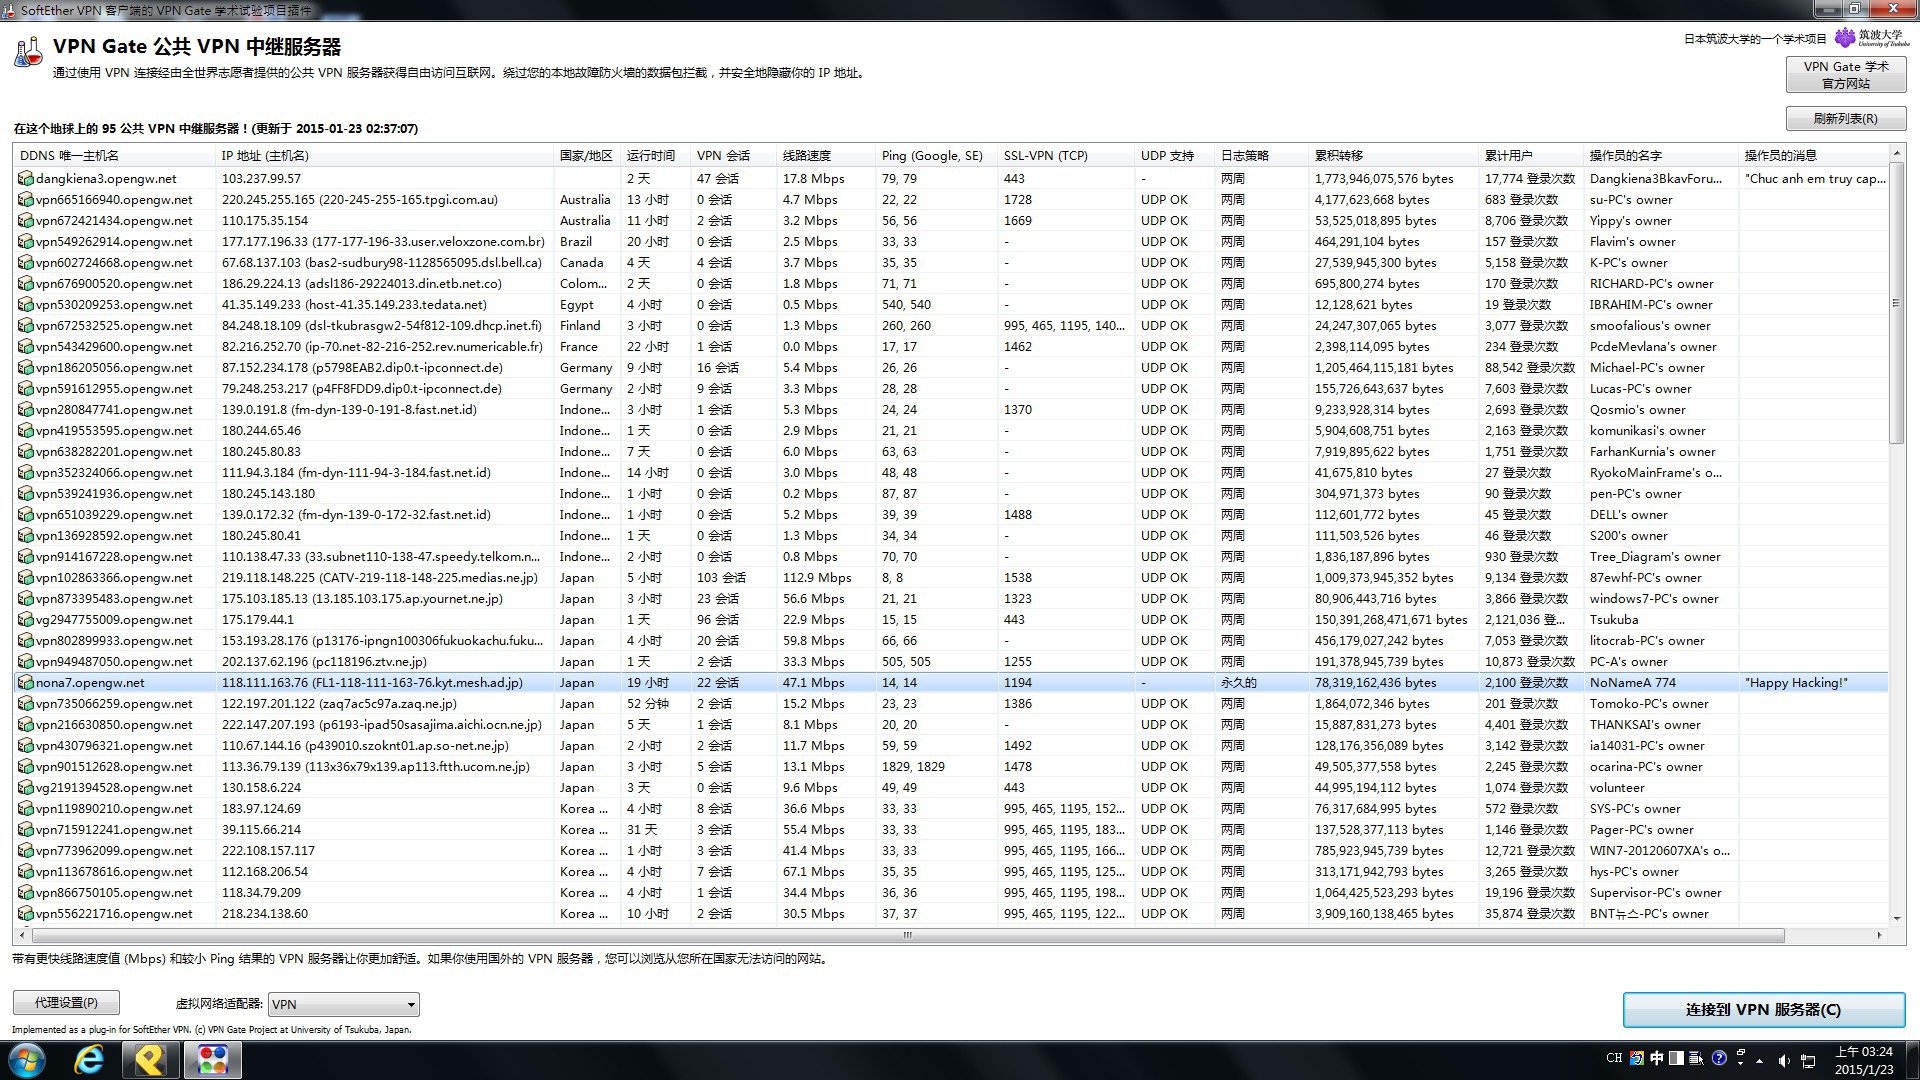Sort by 线路速度 column header
The height and width of the screenshot is (1080, 1920).
coord(826,156)
